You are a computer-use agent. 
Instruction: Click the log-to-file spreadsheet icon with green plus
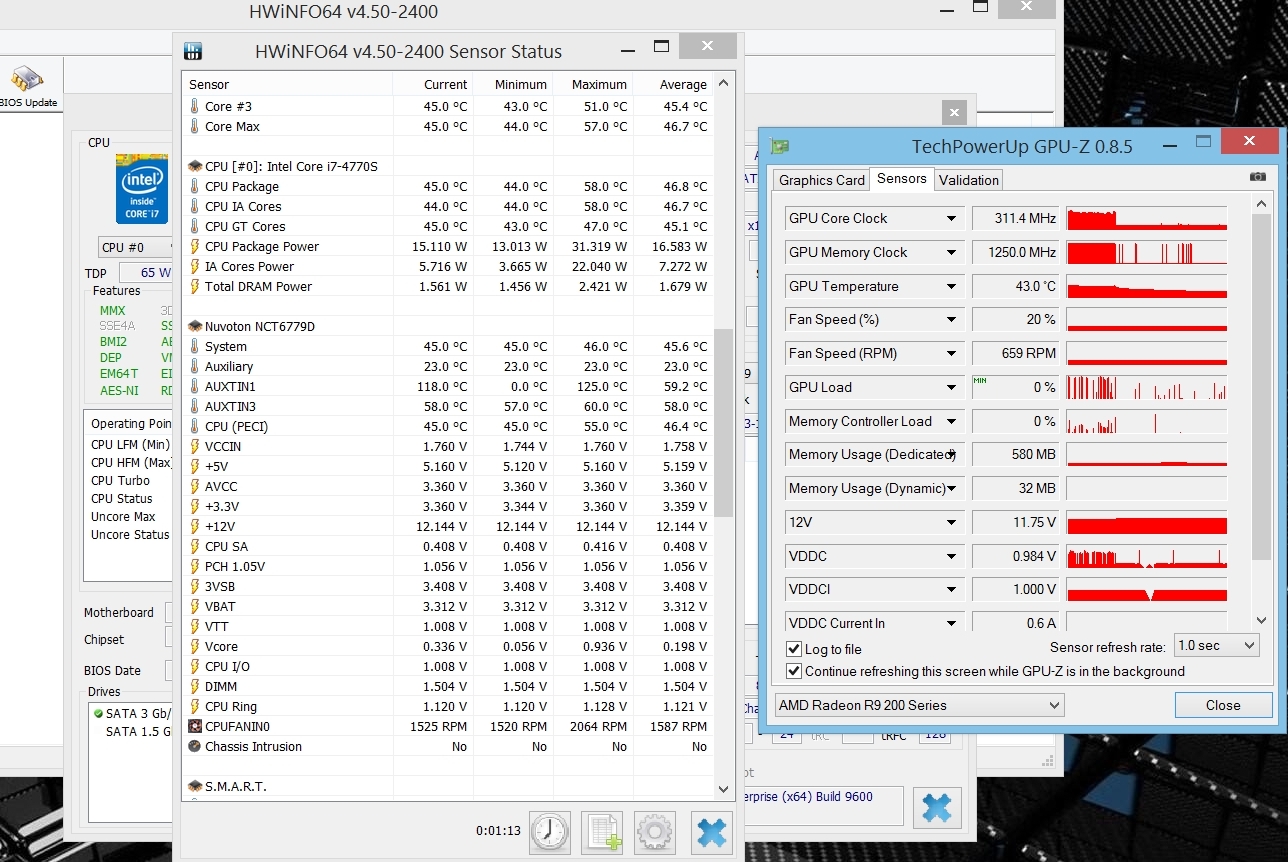[602, 831]
